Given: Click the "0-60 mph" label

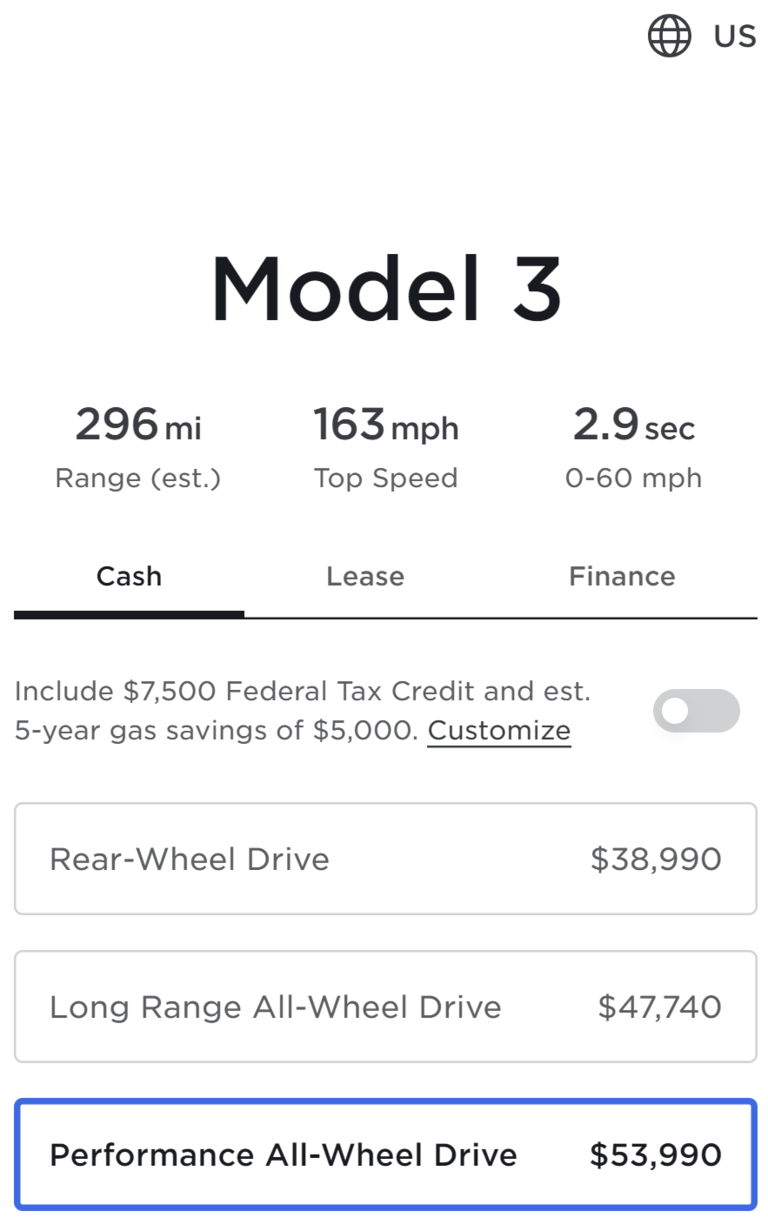Looking at the screenshot, I should (633, 478).
